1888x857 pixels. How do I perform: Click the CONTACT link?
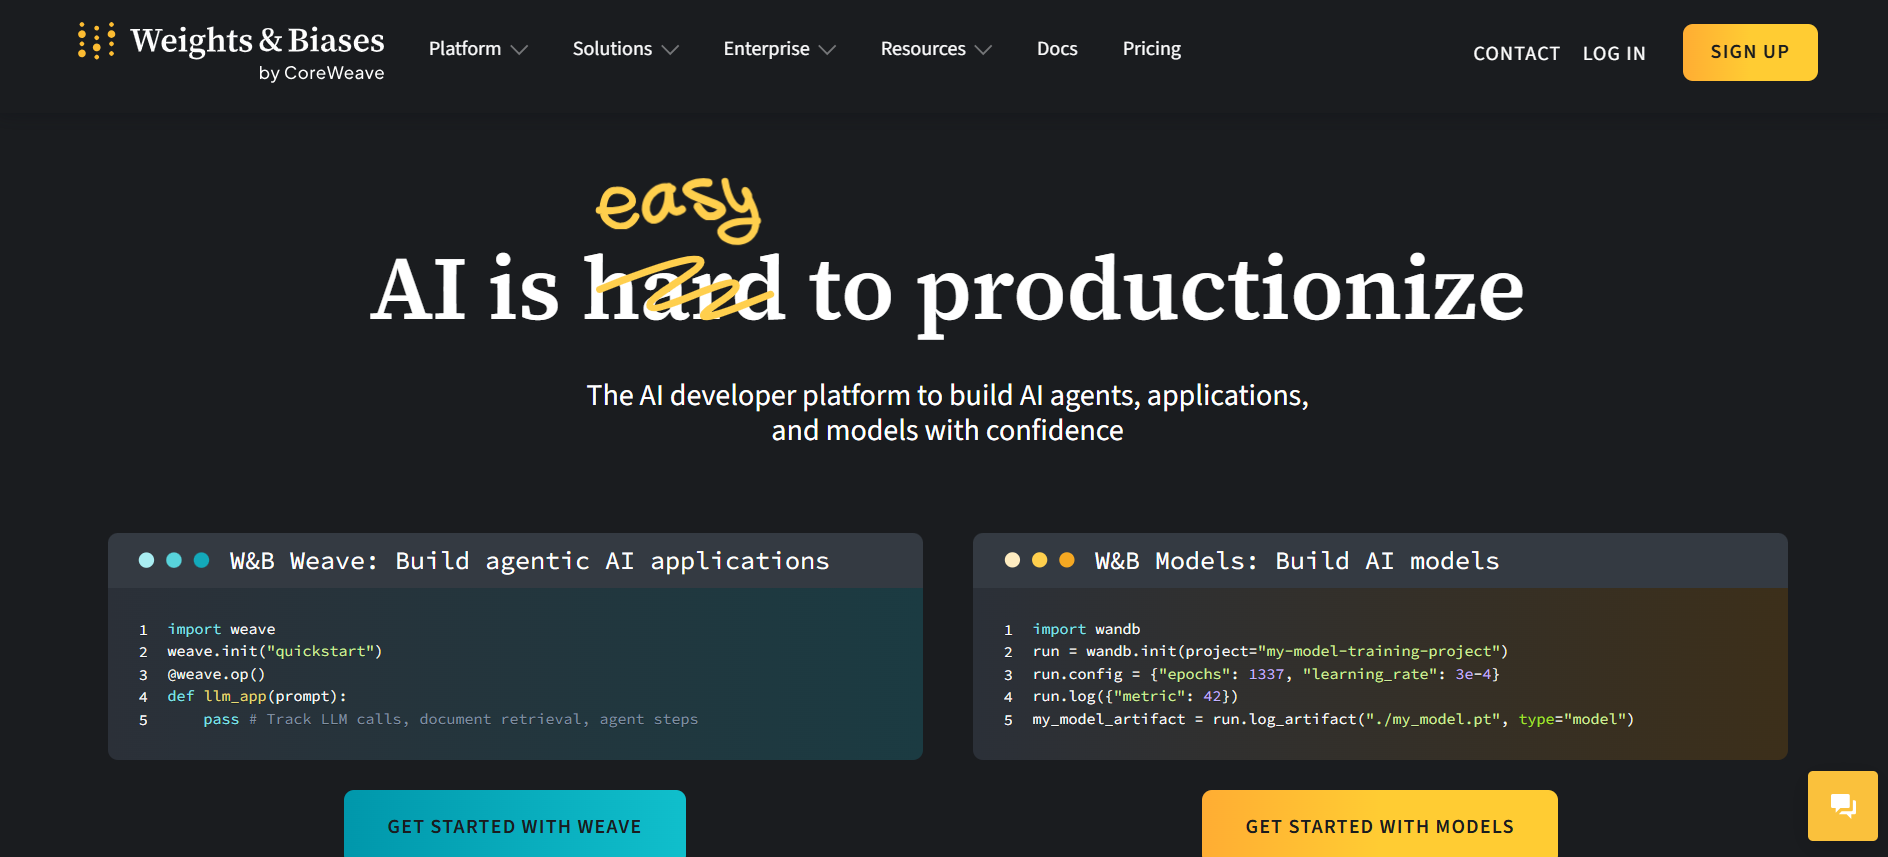coord(1516,54)
